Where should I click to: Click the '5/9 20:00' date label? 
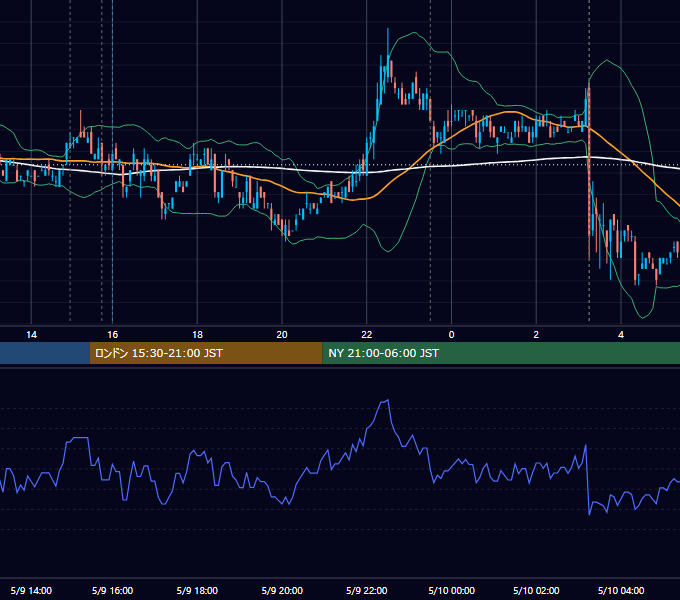[x=282, y=590]
